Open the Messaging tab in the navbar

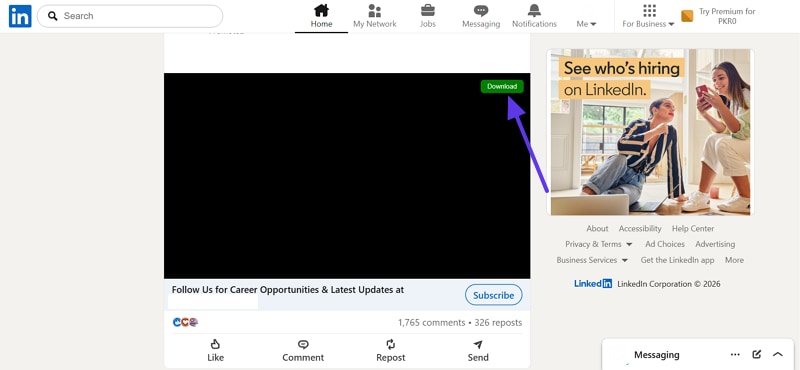coord(481,16)
